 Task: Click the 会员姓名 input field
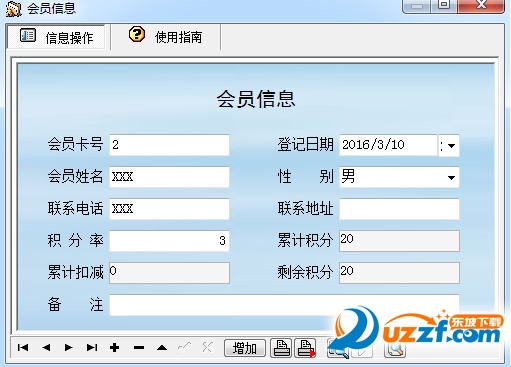[x=169, y=177]
